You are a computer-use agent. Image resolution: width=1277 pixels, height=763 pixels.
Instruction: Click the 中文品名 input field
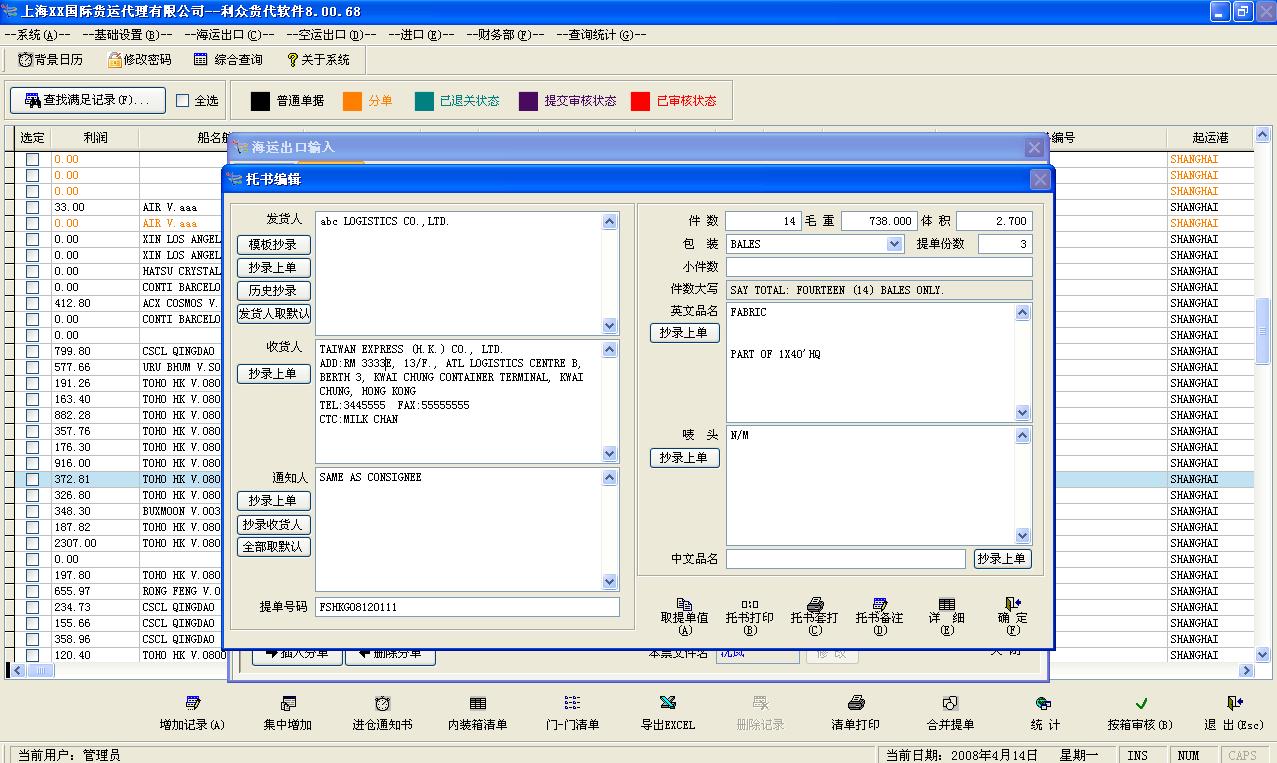[846, 559]
